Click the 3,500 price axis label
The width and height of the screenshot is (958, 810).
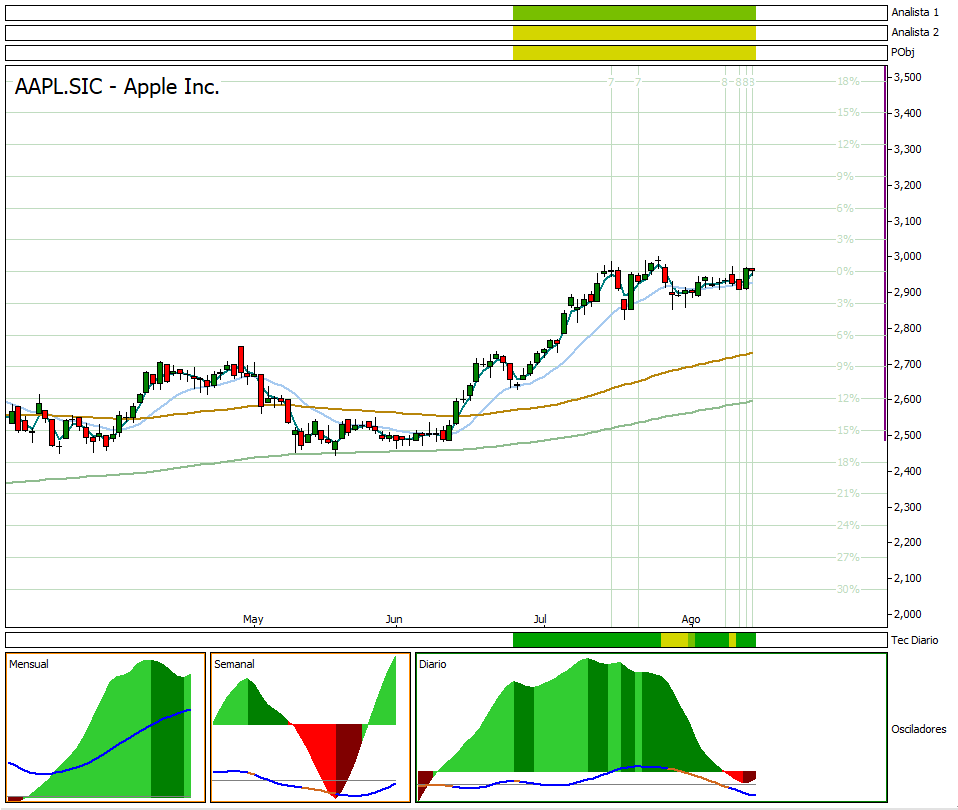[x=908, y=77]
